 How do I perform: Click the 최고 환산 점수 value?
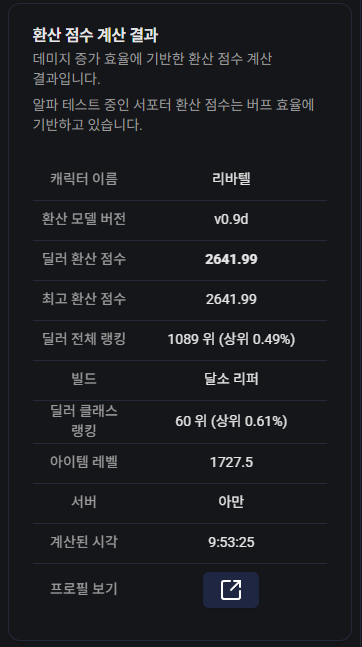[x=231, y=299]
